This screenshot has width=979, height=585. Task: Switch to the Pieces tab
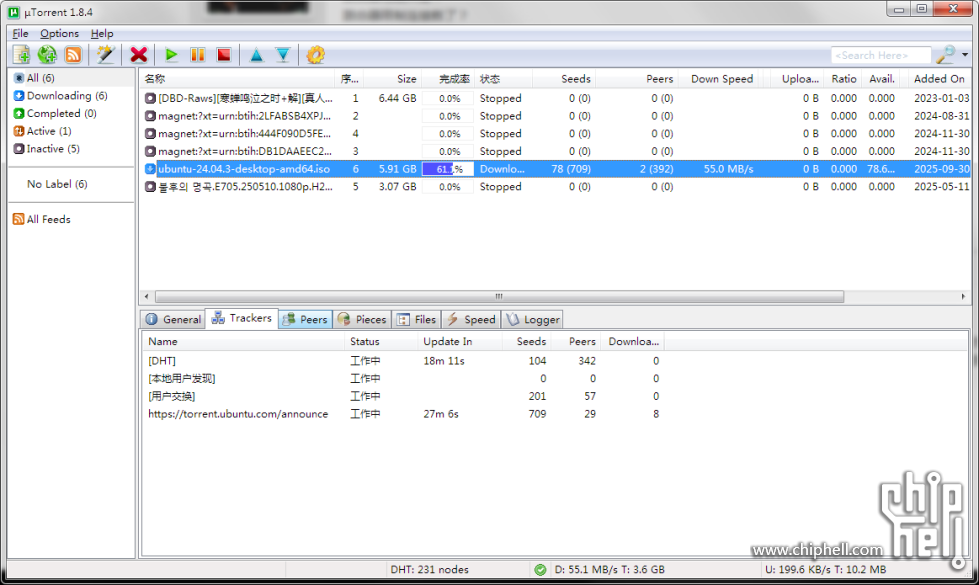coord(362,319)
